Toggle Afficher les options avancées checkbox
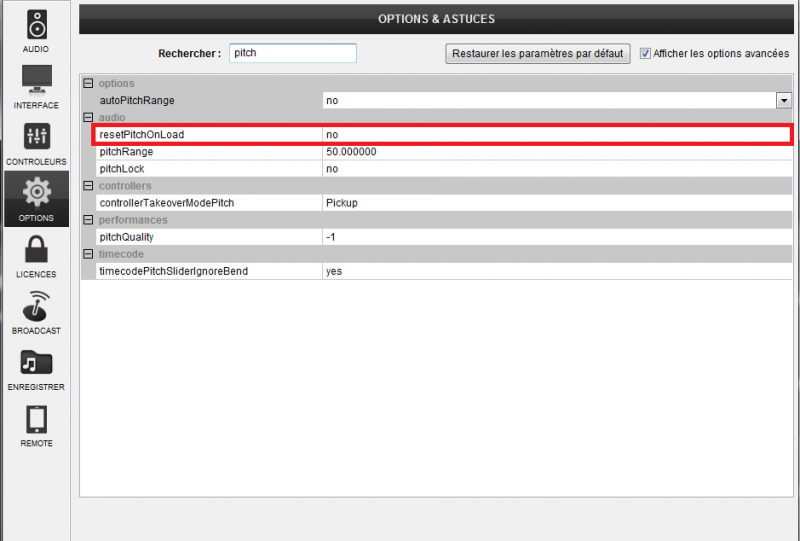The width and height of the screenshot is (800, 541). (x=645, y=53)
